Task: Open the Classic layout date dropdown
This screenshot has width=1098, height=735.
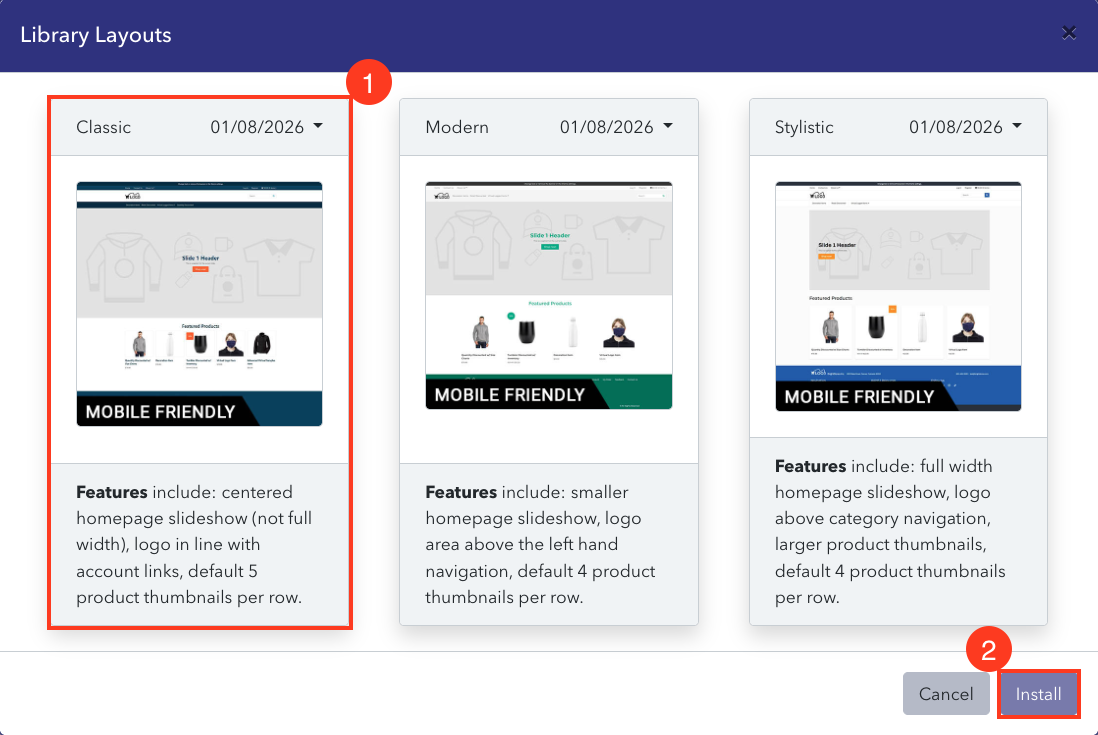Action: (x=267, y=127)
